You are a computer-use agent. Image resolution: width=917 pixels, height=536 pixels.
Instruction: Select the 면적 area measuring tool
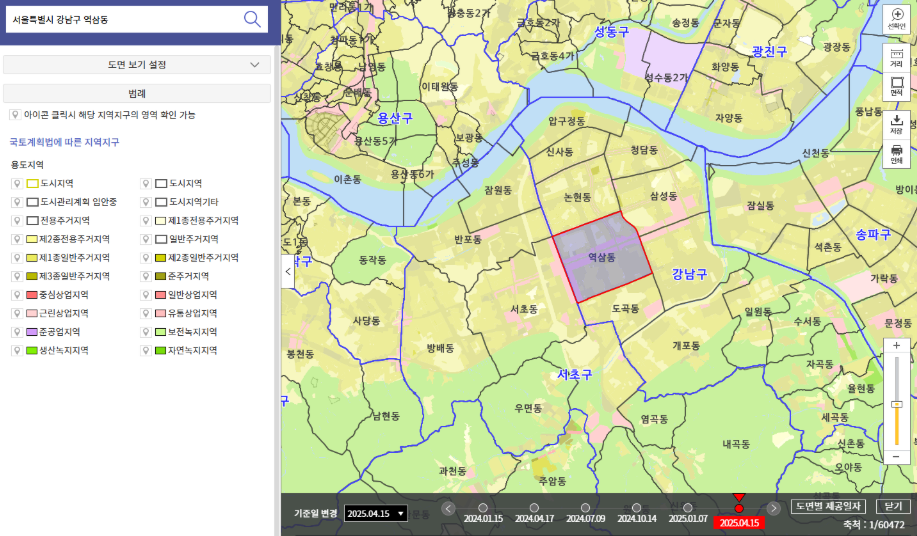tap(896, 87)
